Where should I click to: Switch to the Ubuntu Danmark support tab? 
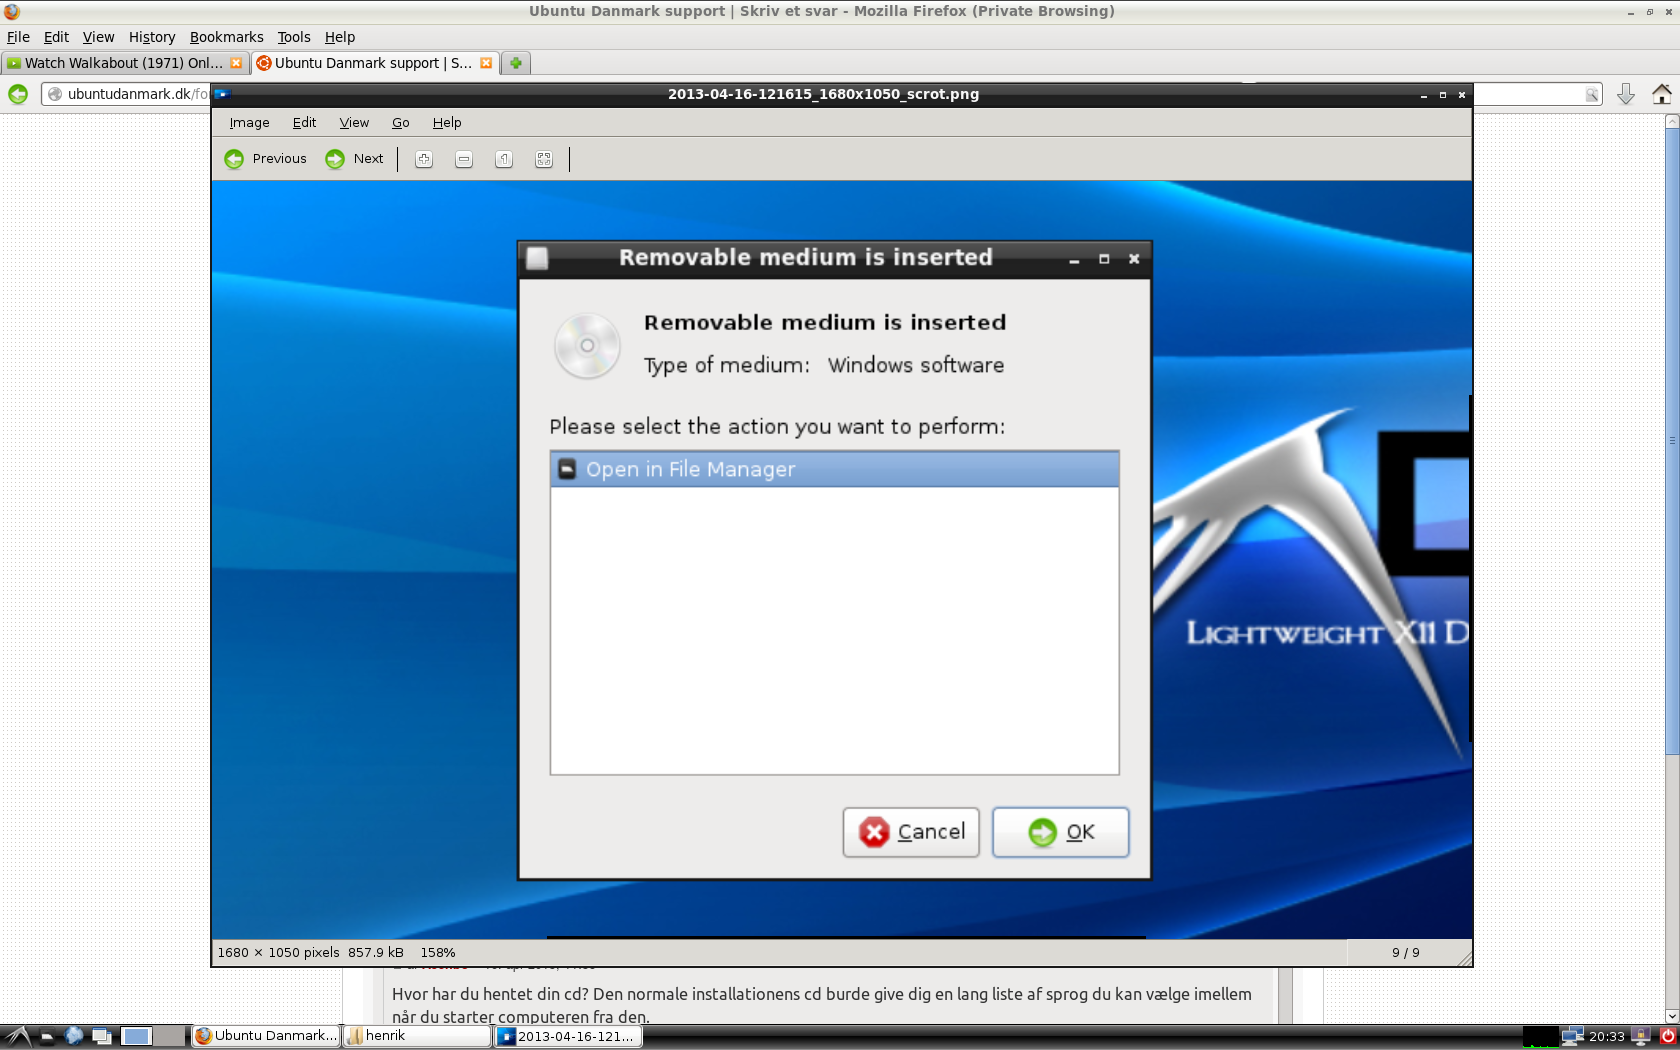[374, 63]
